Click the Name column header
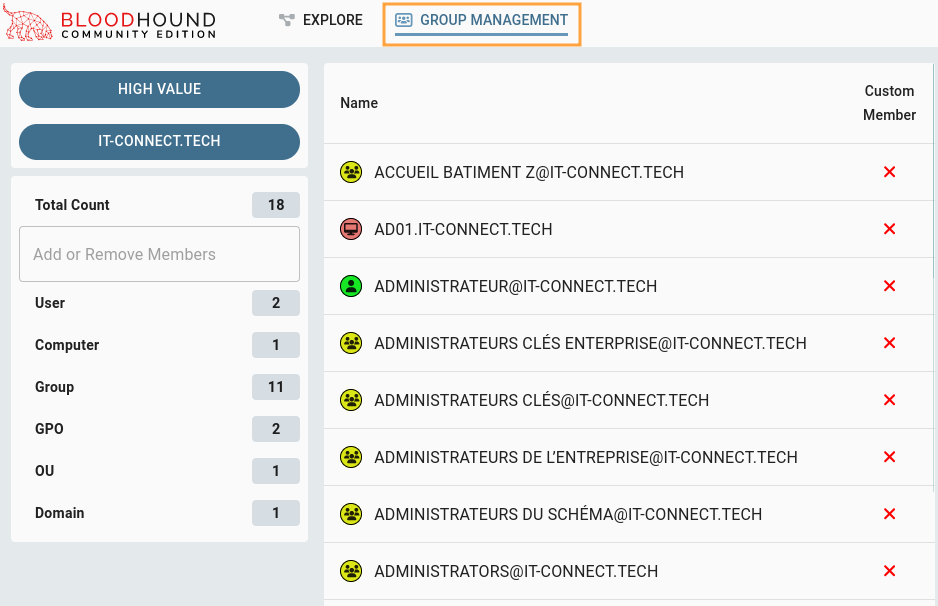Image resolution: width=938 pixels, height=606 pixels. point(359,103)
